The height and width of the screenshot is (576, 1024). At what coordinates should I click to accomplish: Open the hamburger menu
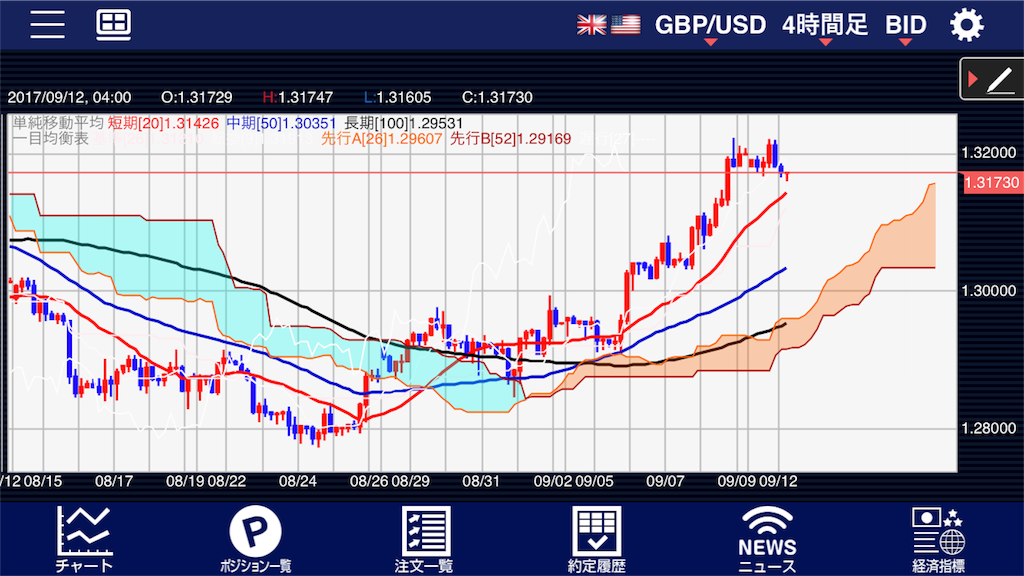(47, 25)
